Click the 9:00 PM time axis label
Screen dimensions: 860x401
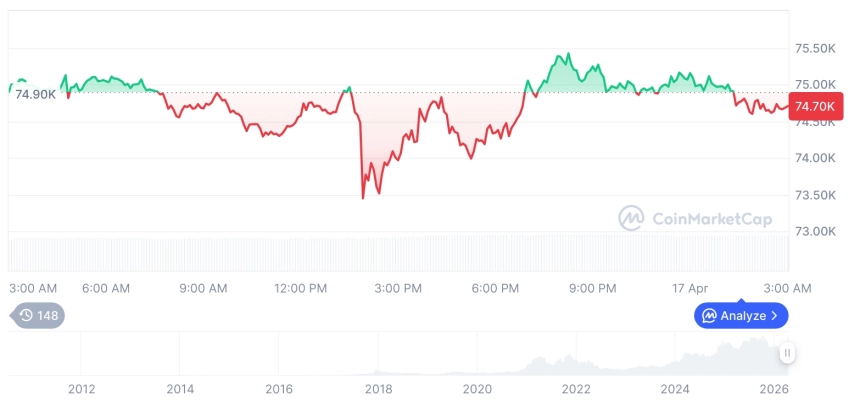593,288
